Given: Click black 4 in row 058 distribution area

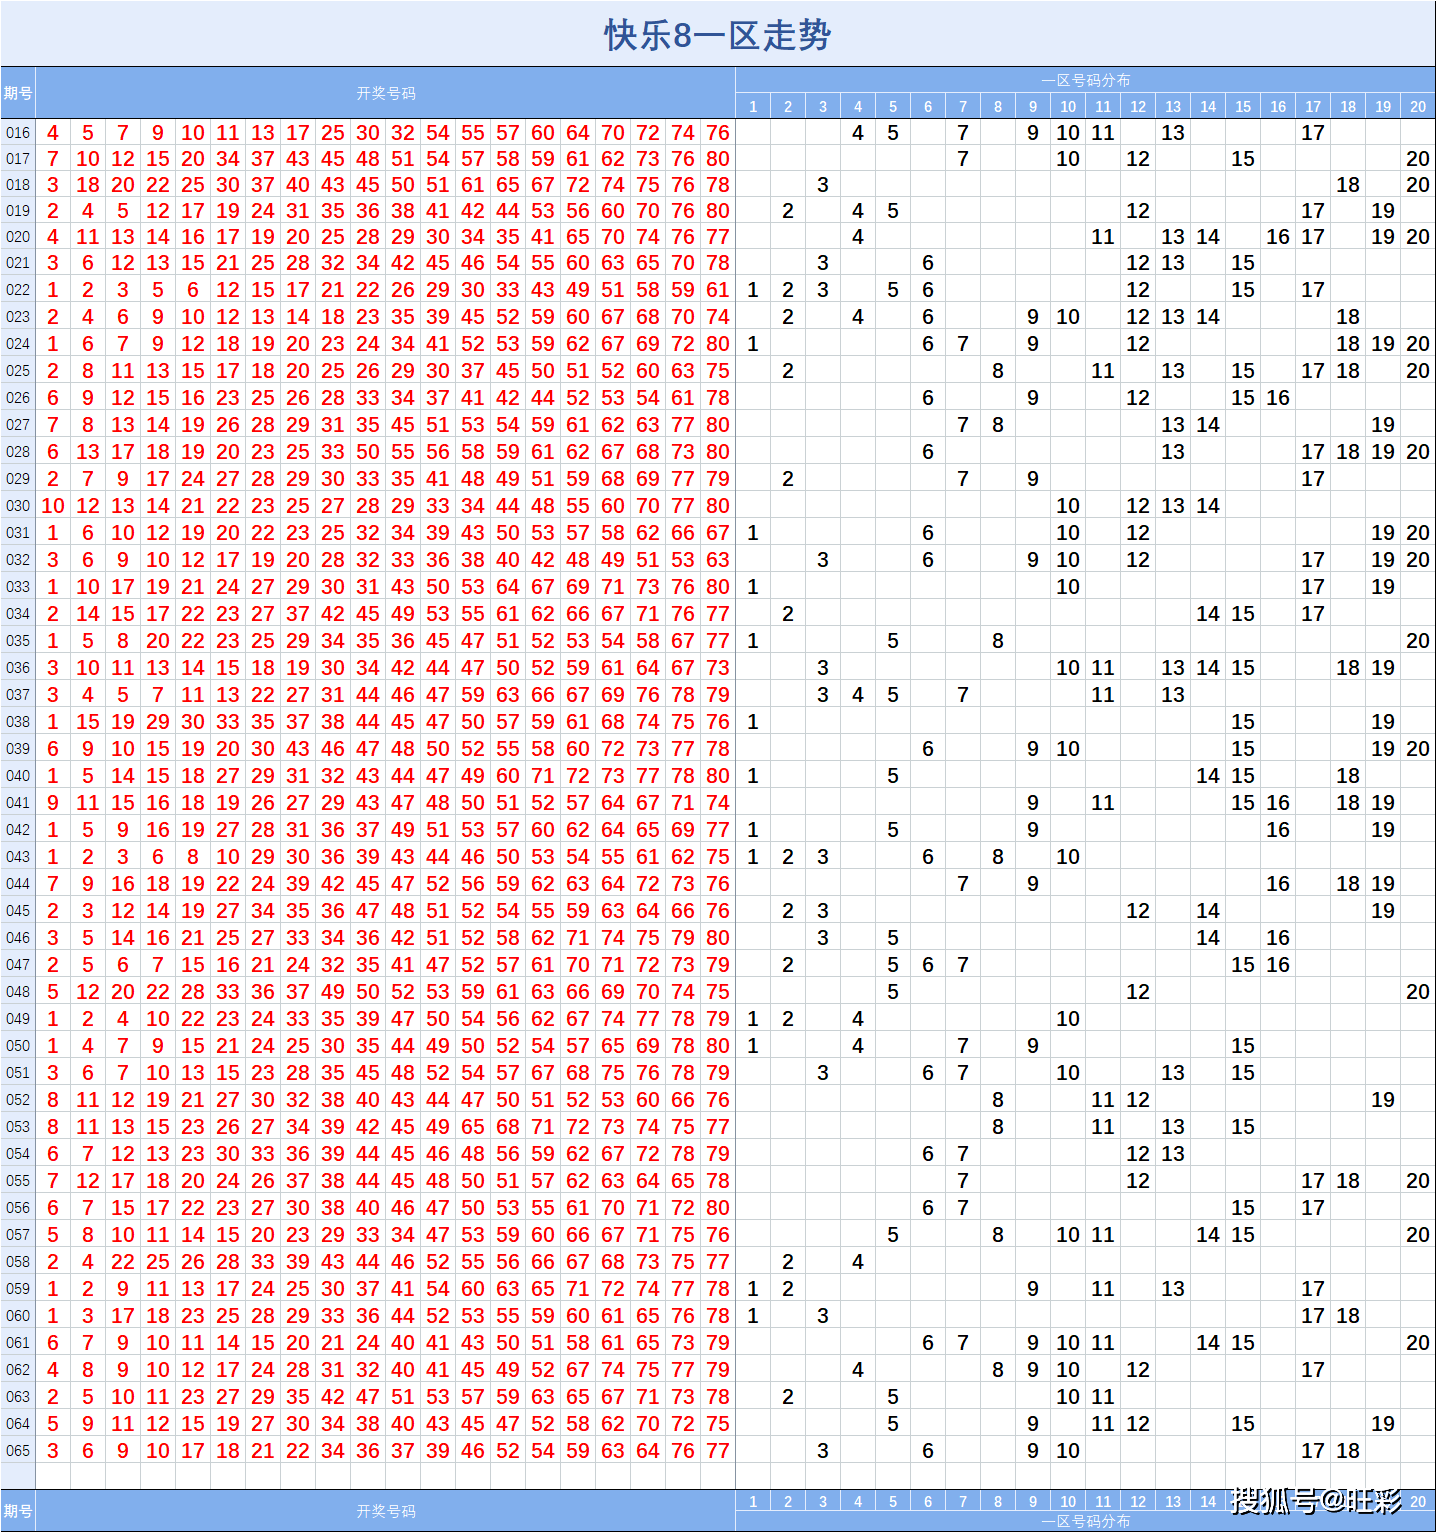Looking at the screenshot, I should tap(858, 1262).
